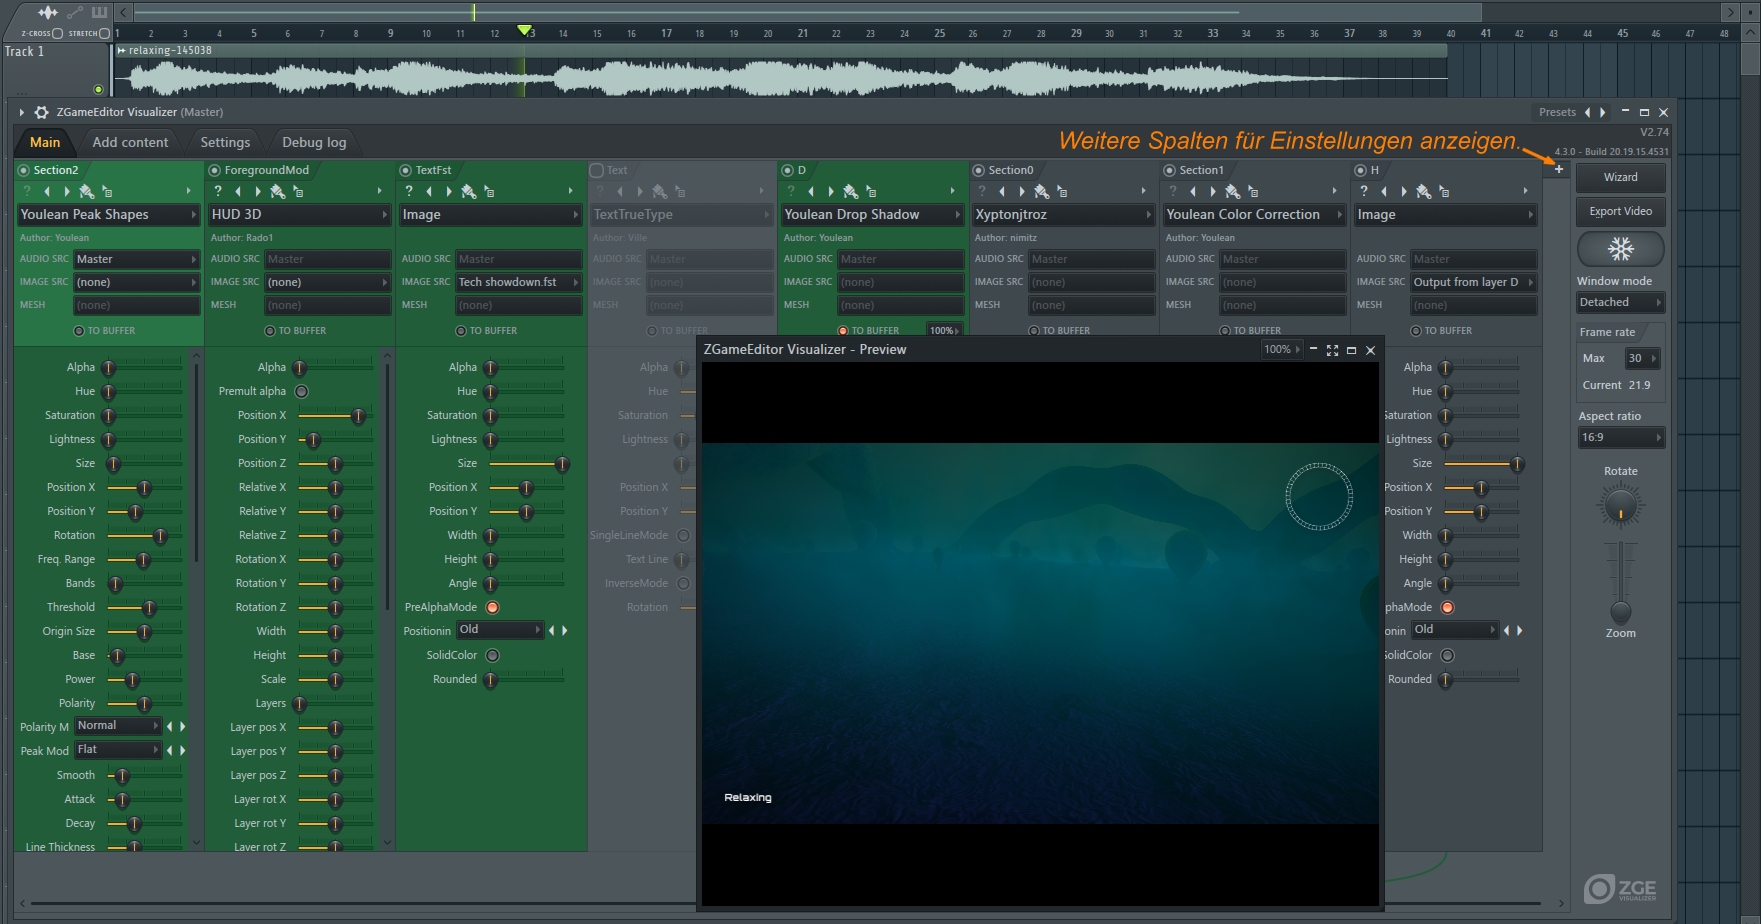Click the clipboard icon in TextFst layer

[489, 191]
